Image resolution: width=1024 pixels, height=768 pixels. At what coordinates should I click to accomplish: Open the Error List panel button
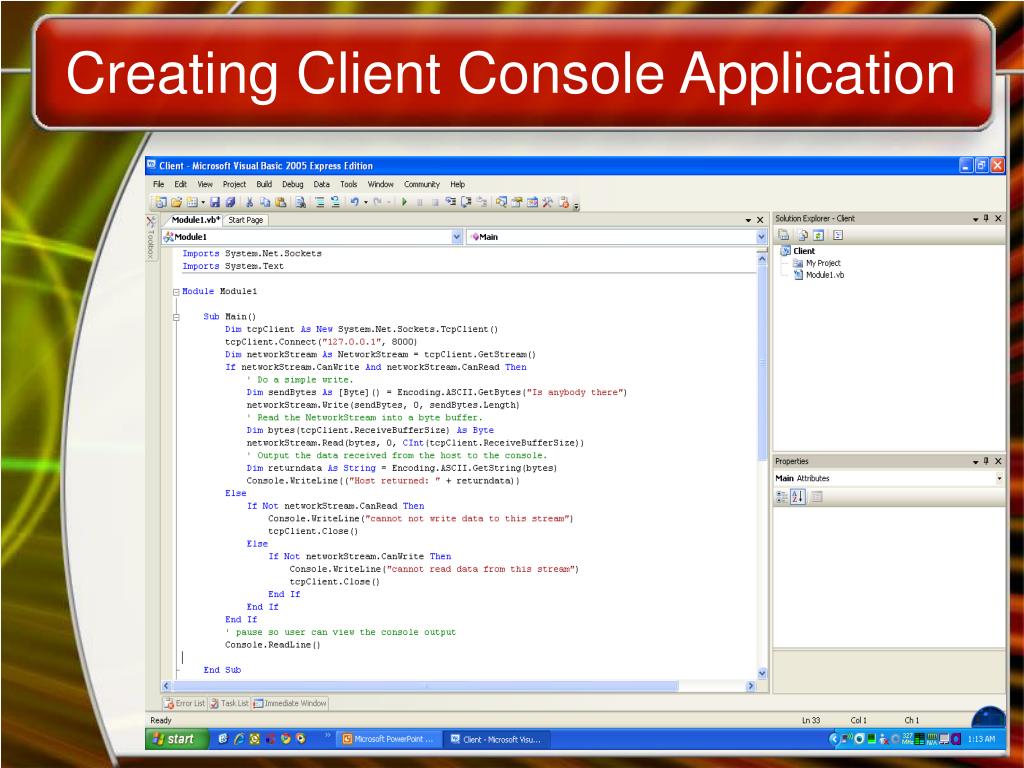185,703
